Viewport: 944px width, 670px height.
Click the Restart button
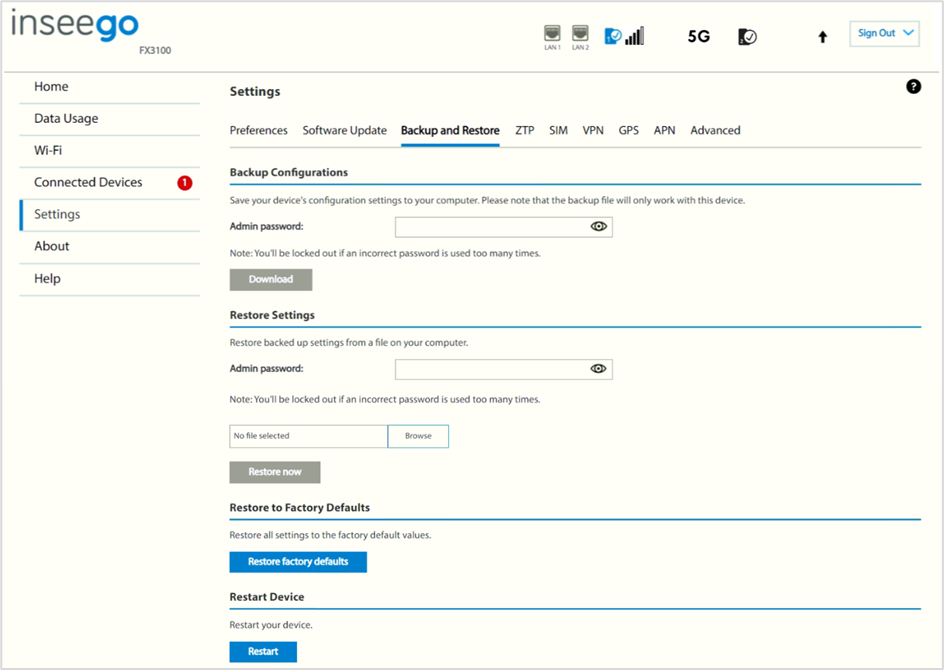pyautogui.click(x=263, y=651)
